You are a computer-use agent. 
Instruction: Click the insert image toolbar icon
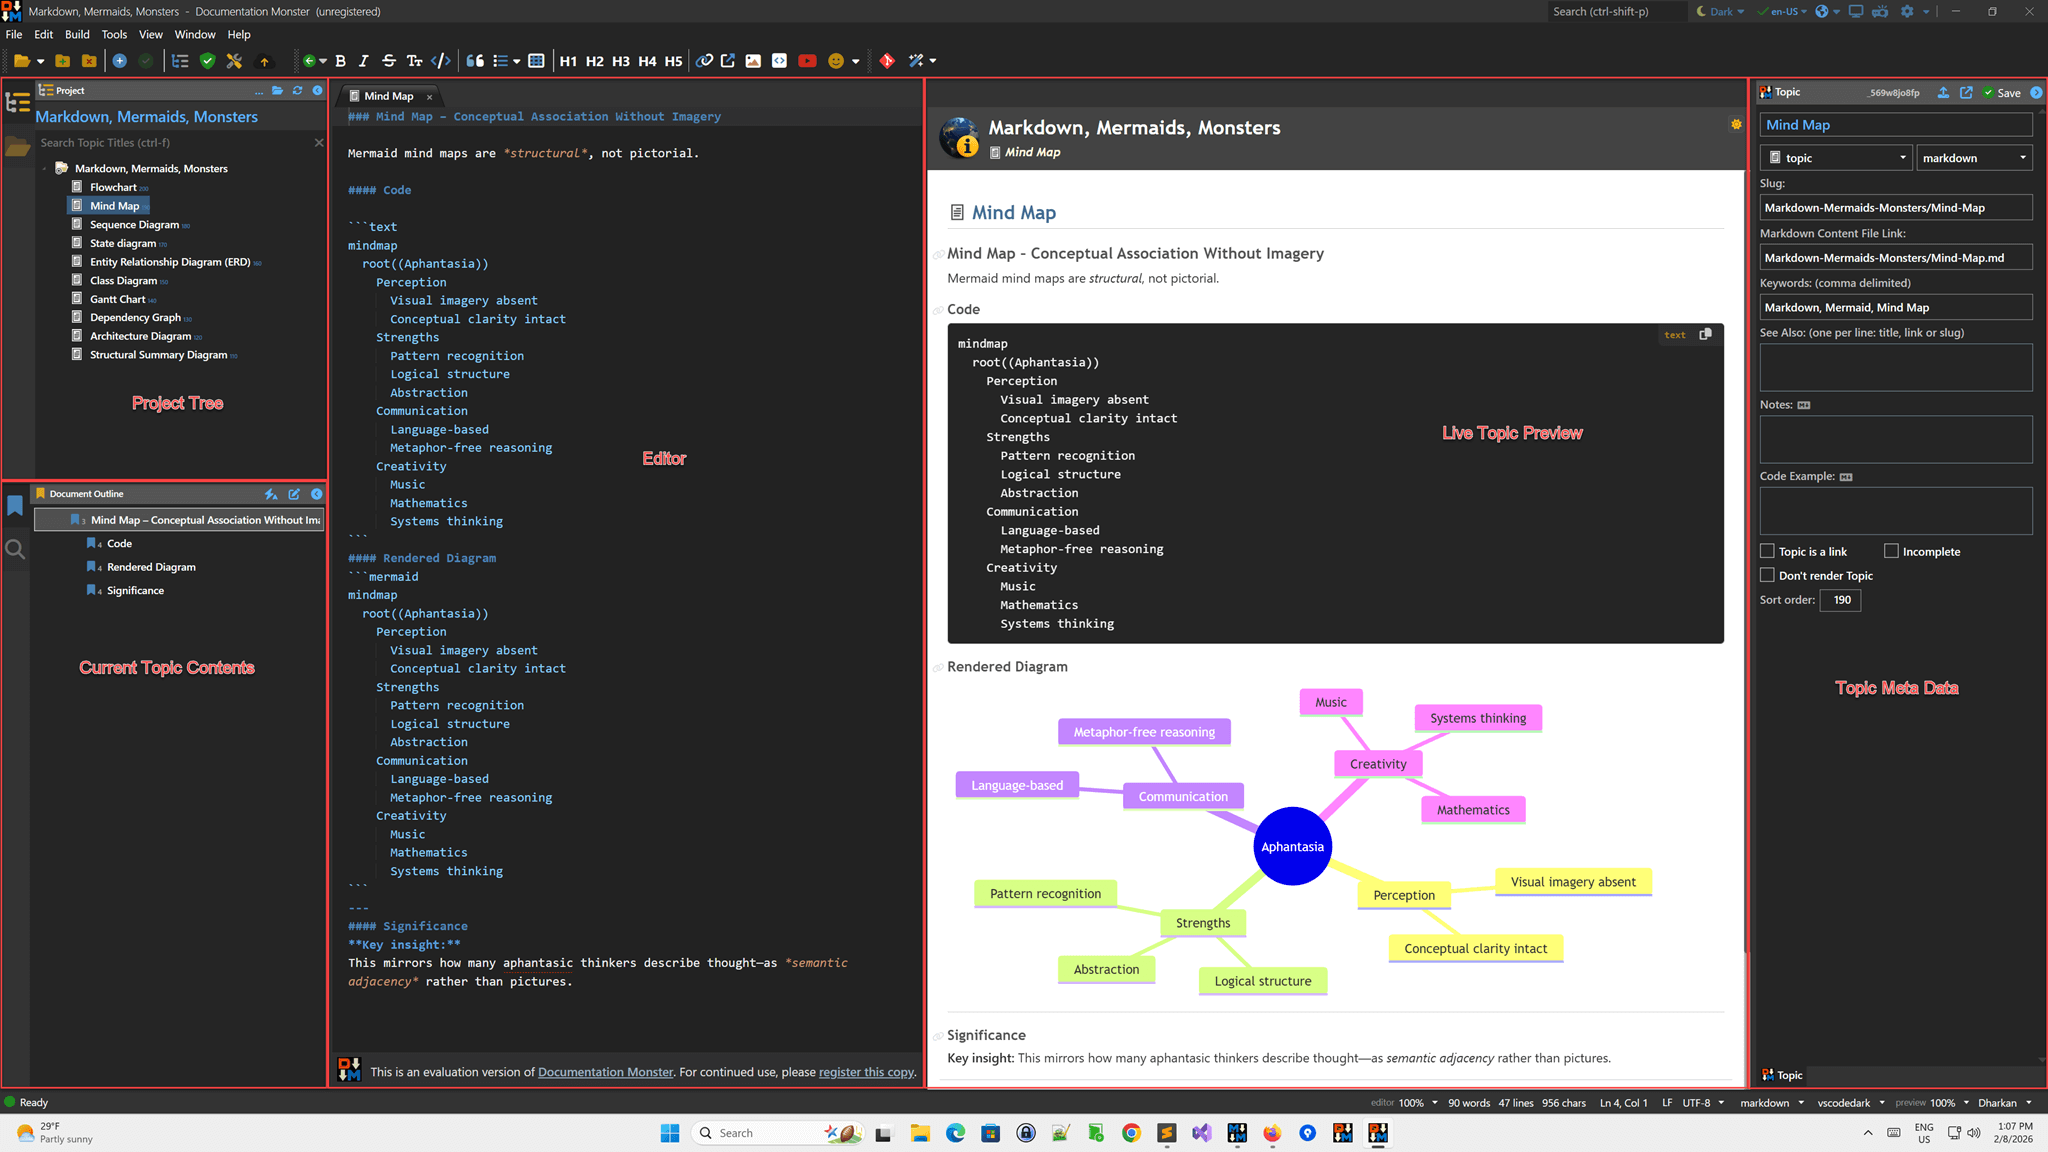coord(753,61)
